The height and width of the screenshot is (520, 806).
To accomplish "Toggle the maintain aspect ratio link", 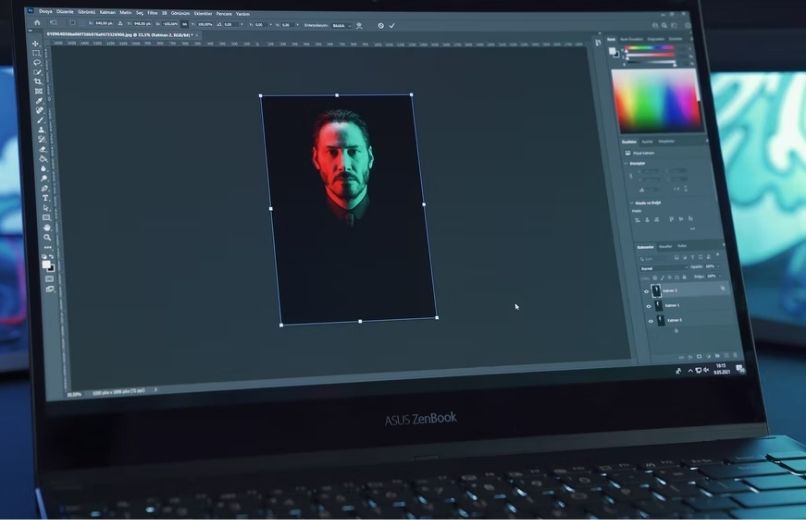I will pos(184,24).
